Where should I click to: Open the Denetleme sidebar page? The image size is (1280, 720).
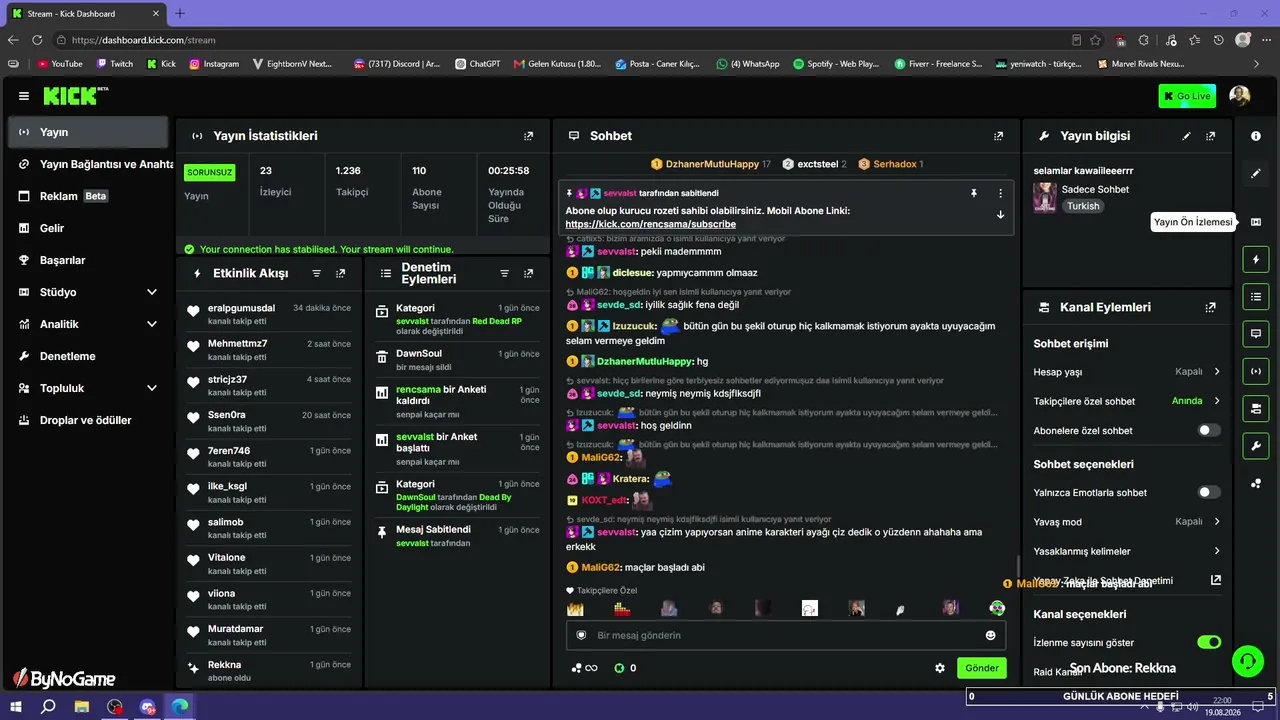point(88,356)
